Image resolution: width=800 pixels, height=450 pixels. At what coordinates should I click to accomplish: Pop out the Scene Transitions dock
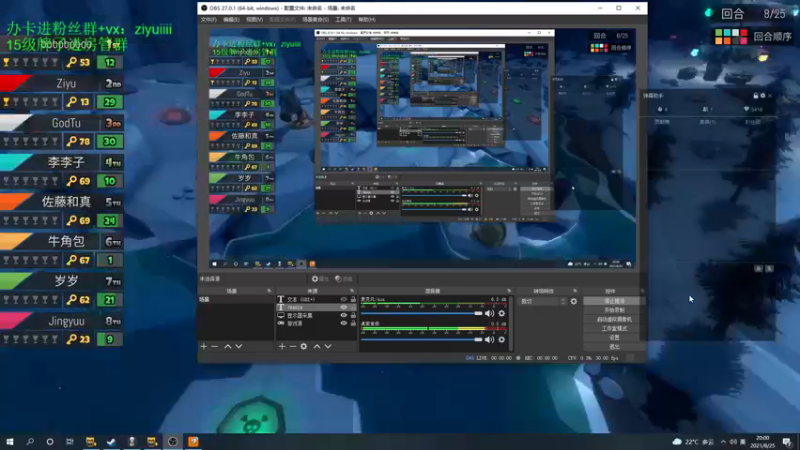575,291
